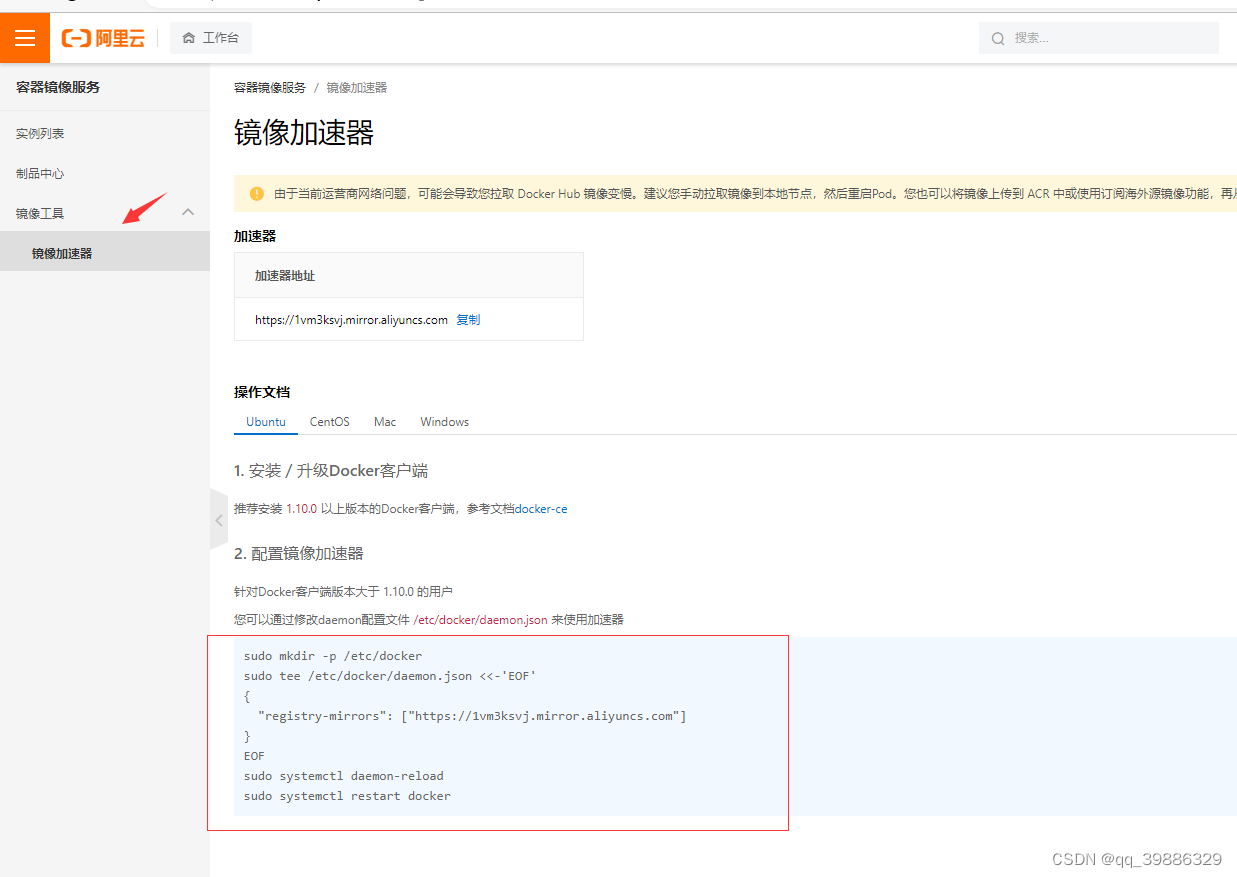The width and height of the screenshot is (1237, 877).
Task: Click the accelerator URL text
Action: [x=351, y=320]
